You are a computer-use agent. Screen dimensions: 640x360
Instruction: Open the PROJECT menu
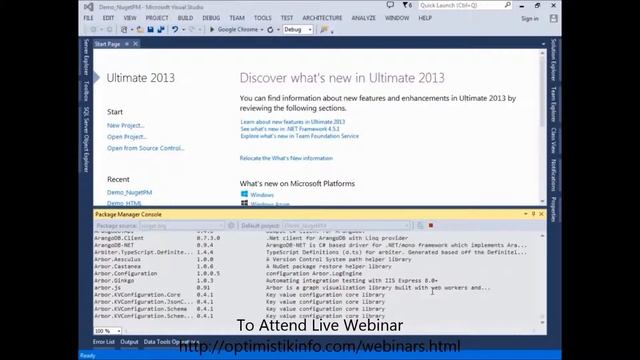(157, 18)
